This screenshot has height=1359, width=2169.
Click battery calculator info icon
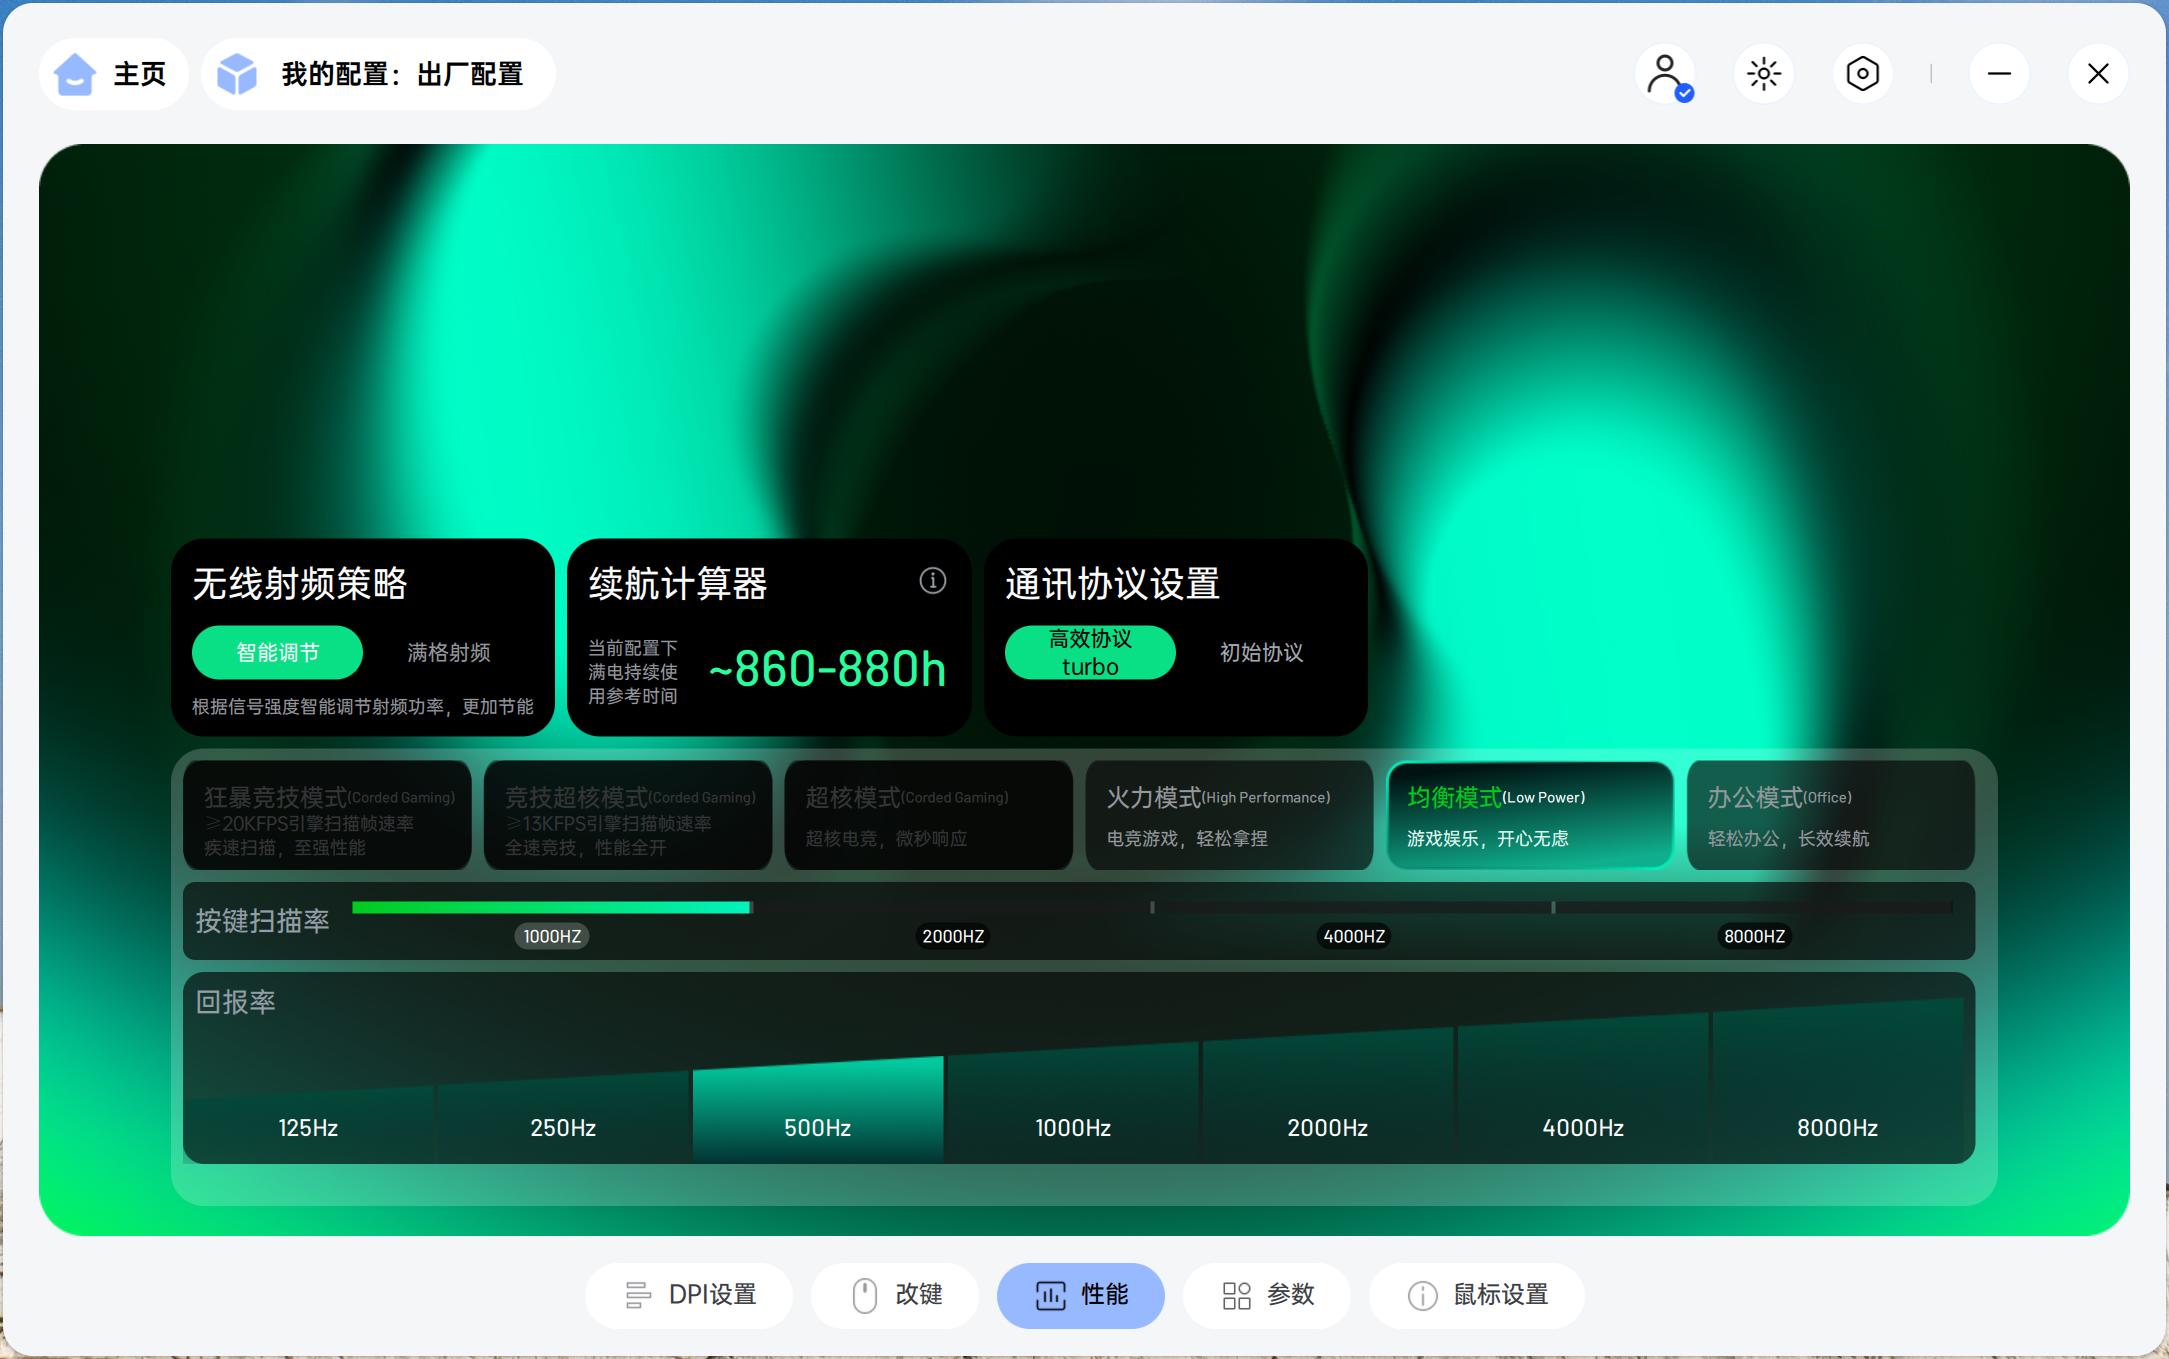pos(932,581)
